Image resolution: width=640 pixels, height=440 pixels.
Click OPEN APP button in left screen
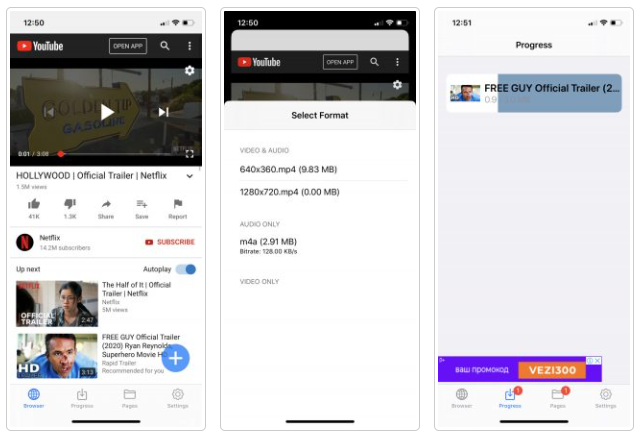coord(128,46)
